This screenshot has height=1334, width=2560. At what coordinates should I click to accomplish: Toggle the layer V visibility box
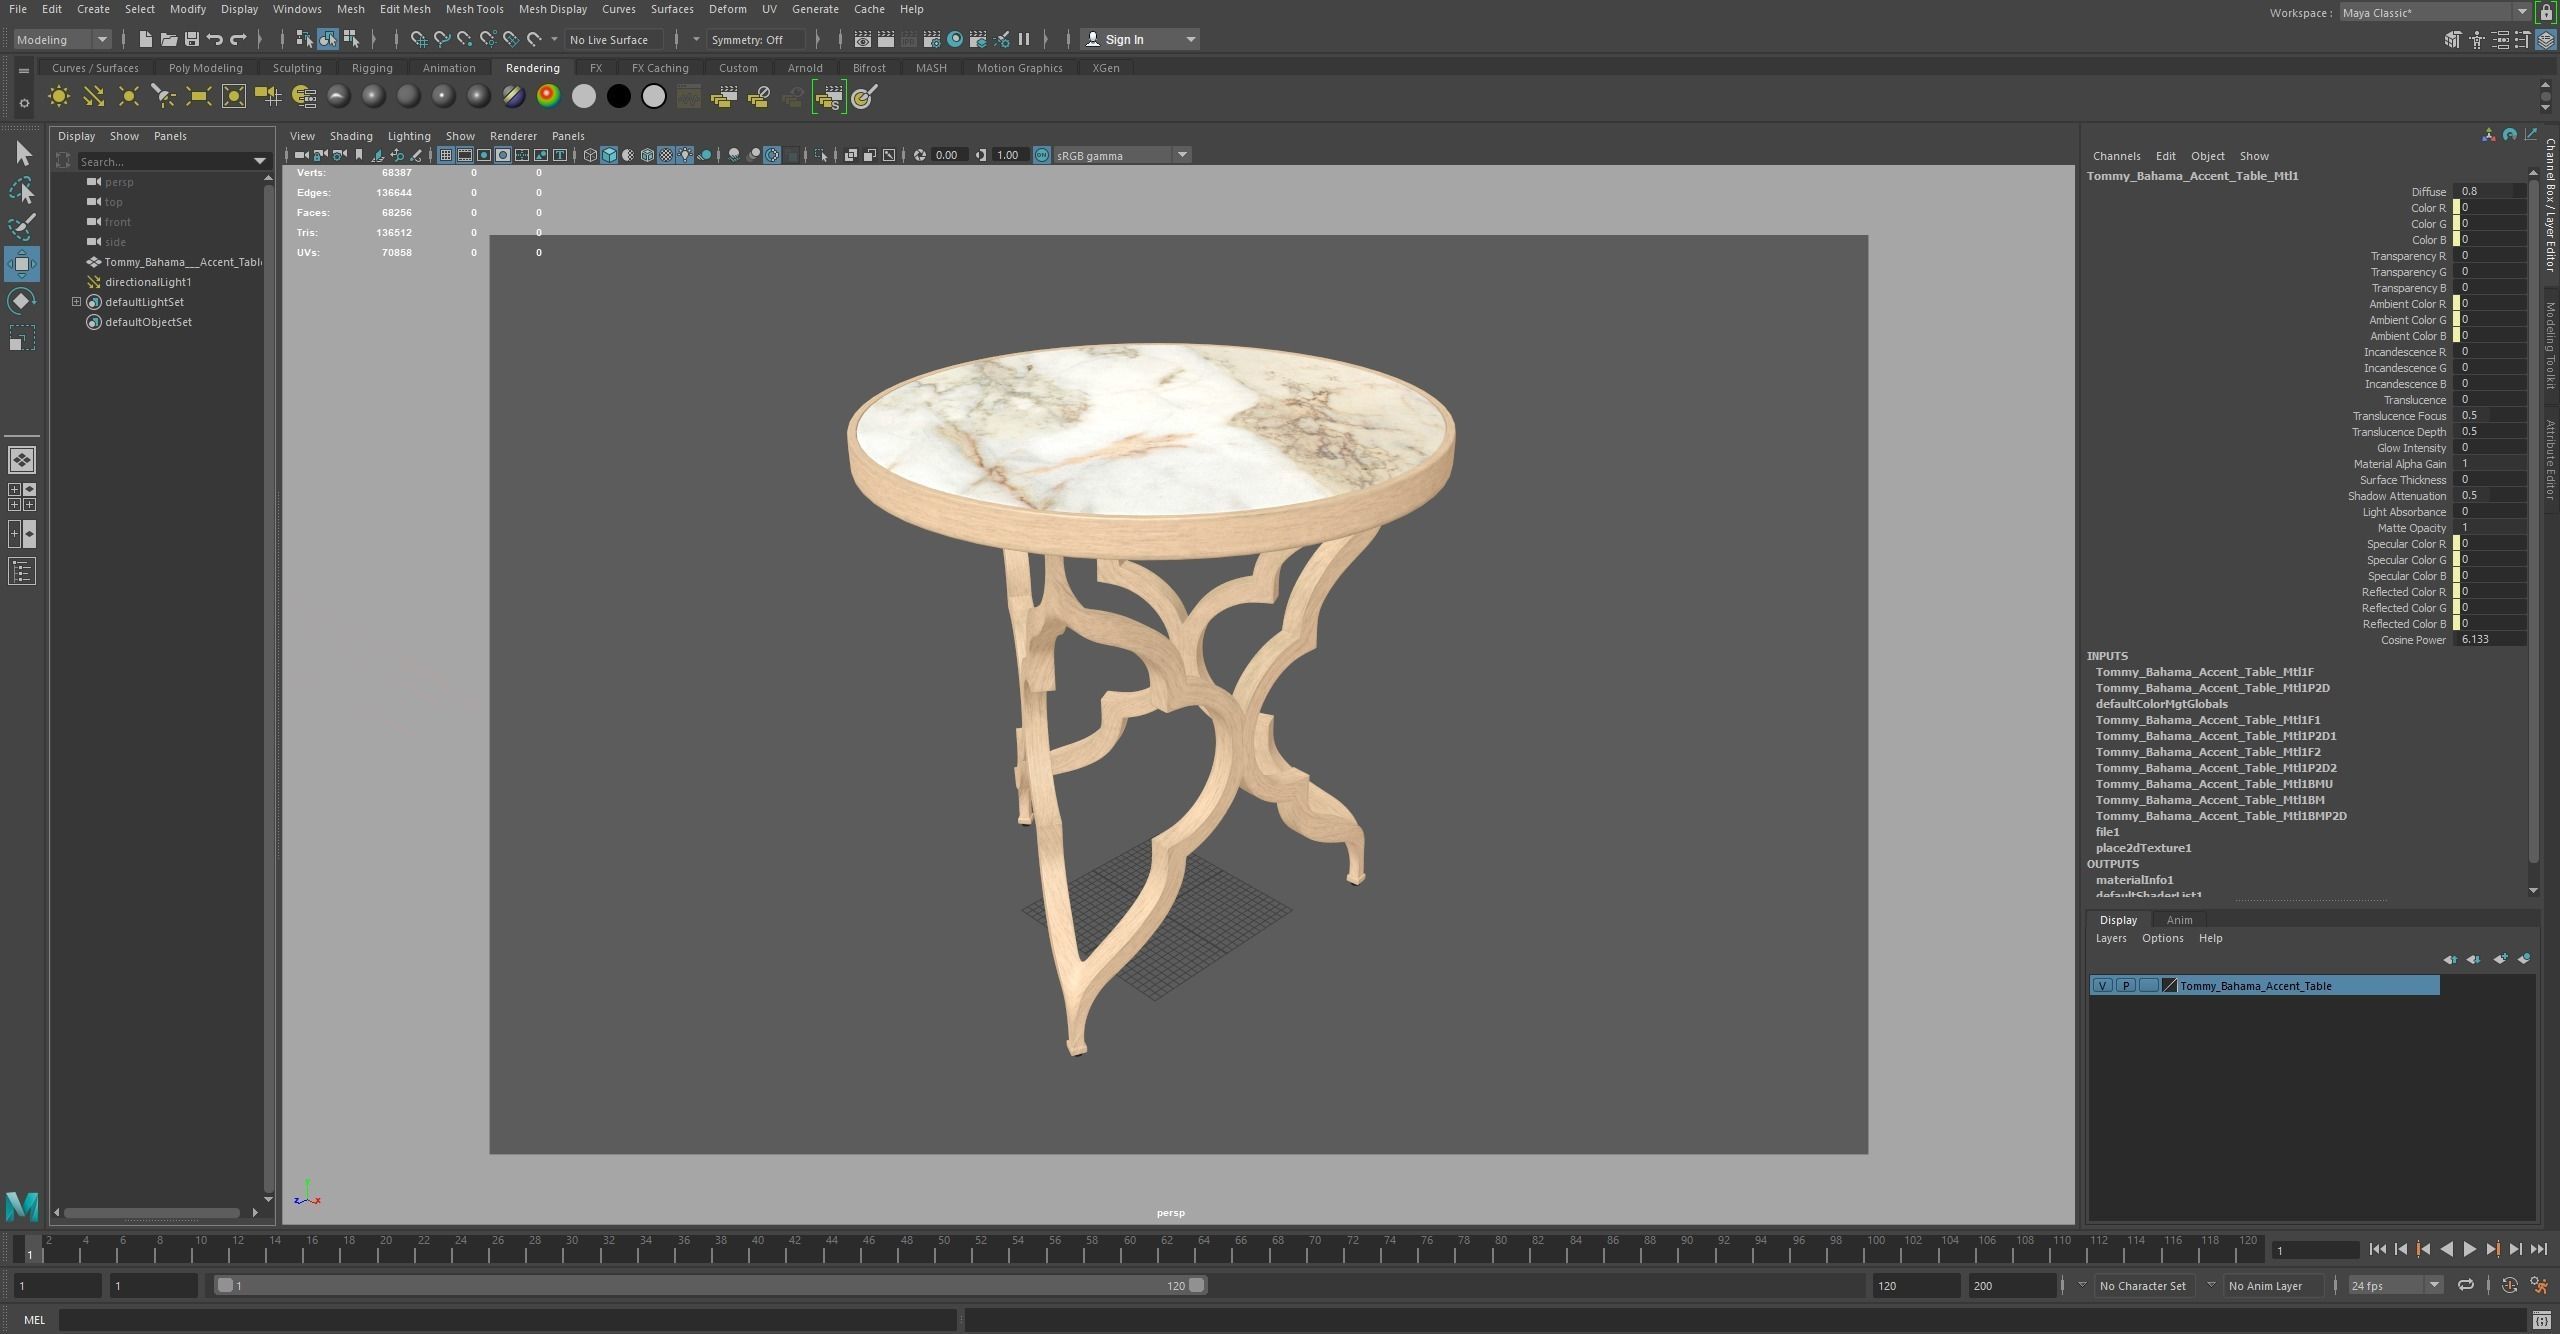2102,986
